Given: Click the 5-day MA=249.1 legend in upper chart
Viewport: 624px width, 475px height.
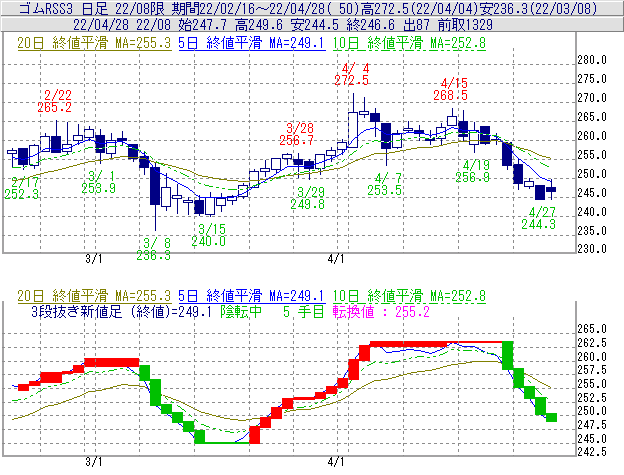Looking at the screenshot, I should point(252,43).
